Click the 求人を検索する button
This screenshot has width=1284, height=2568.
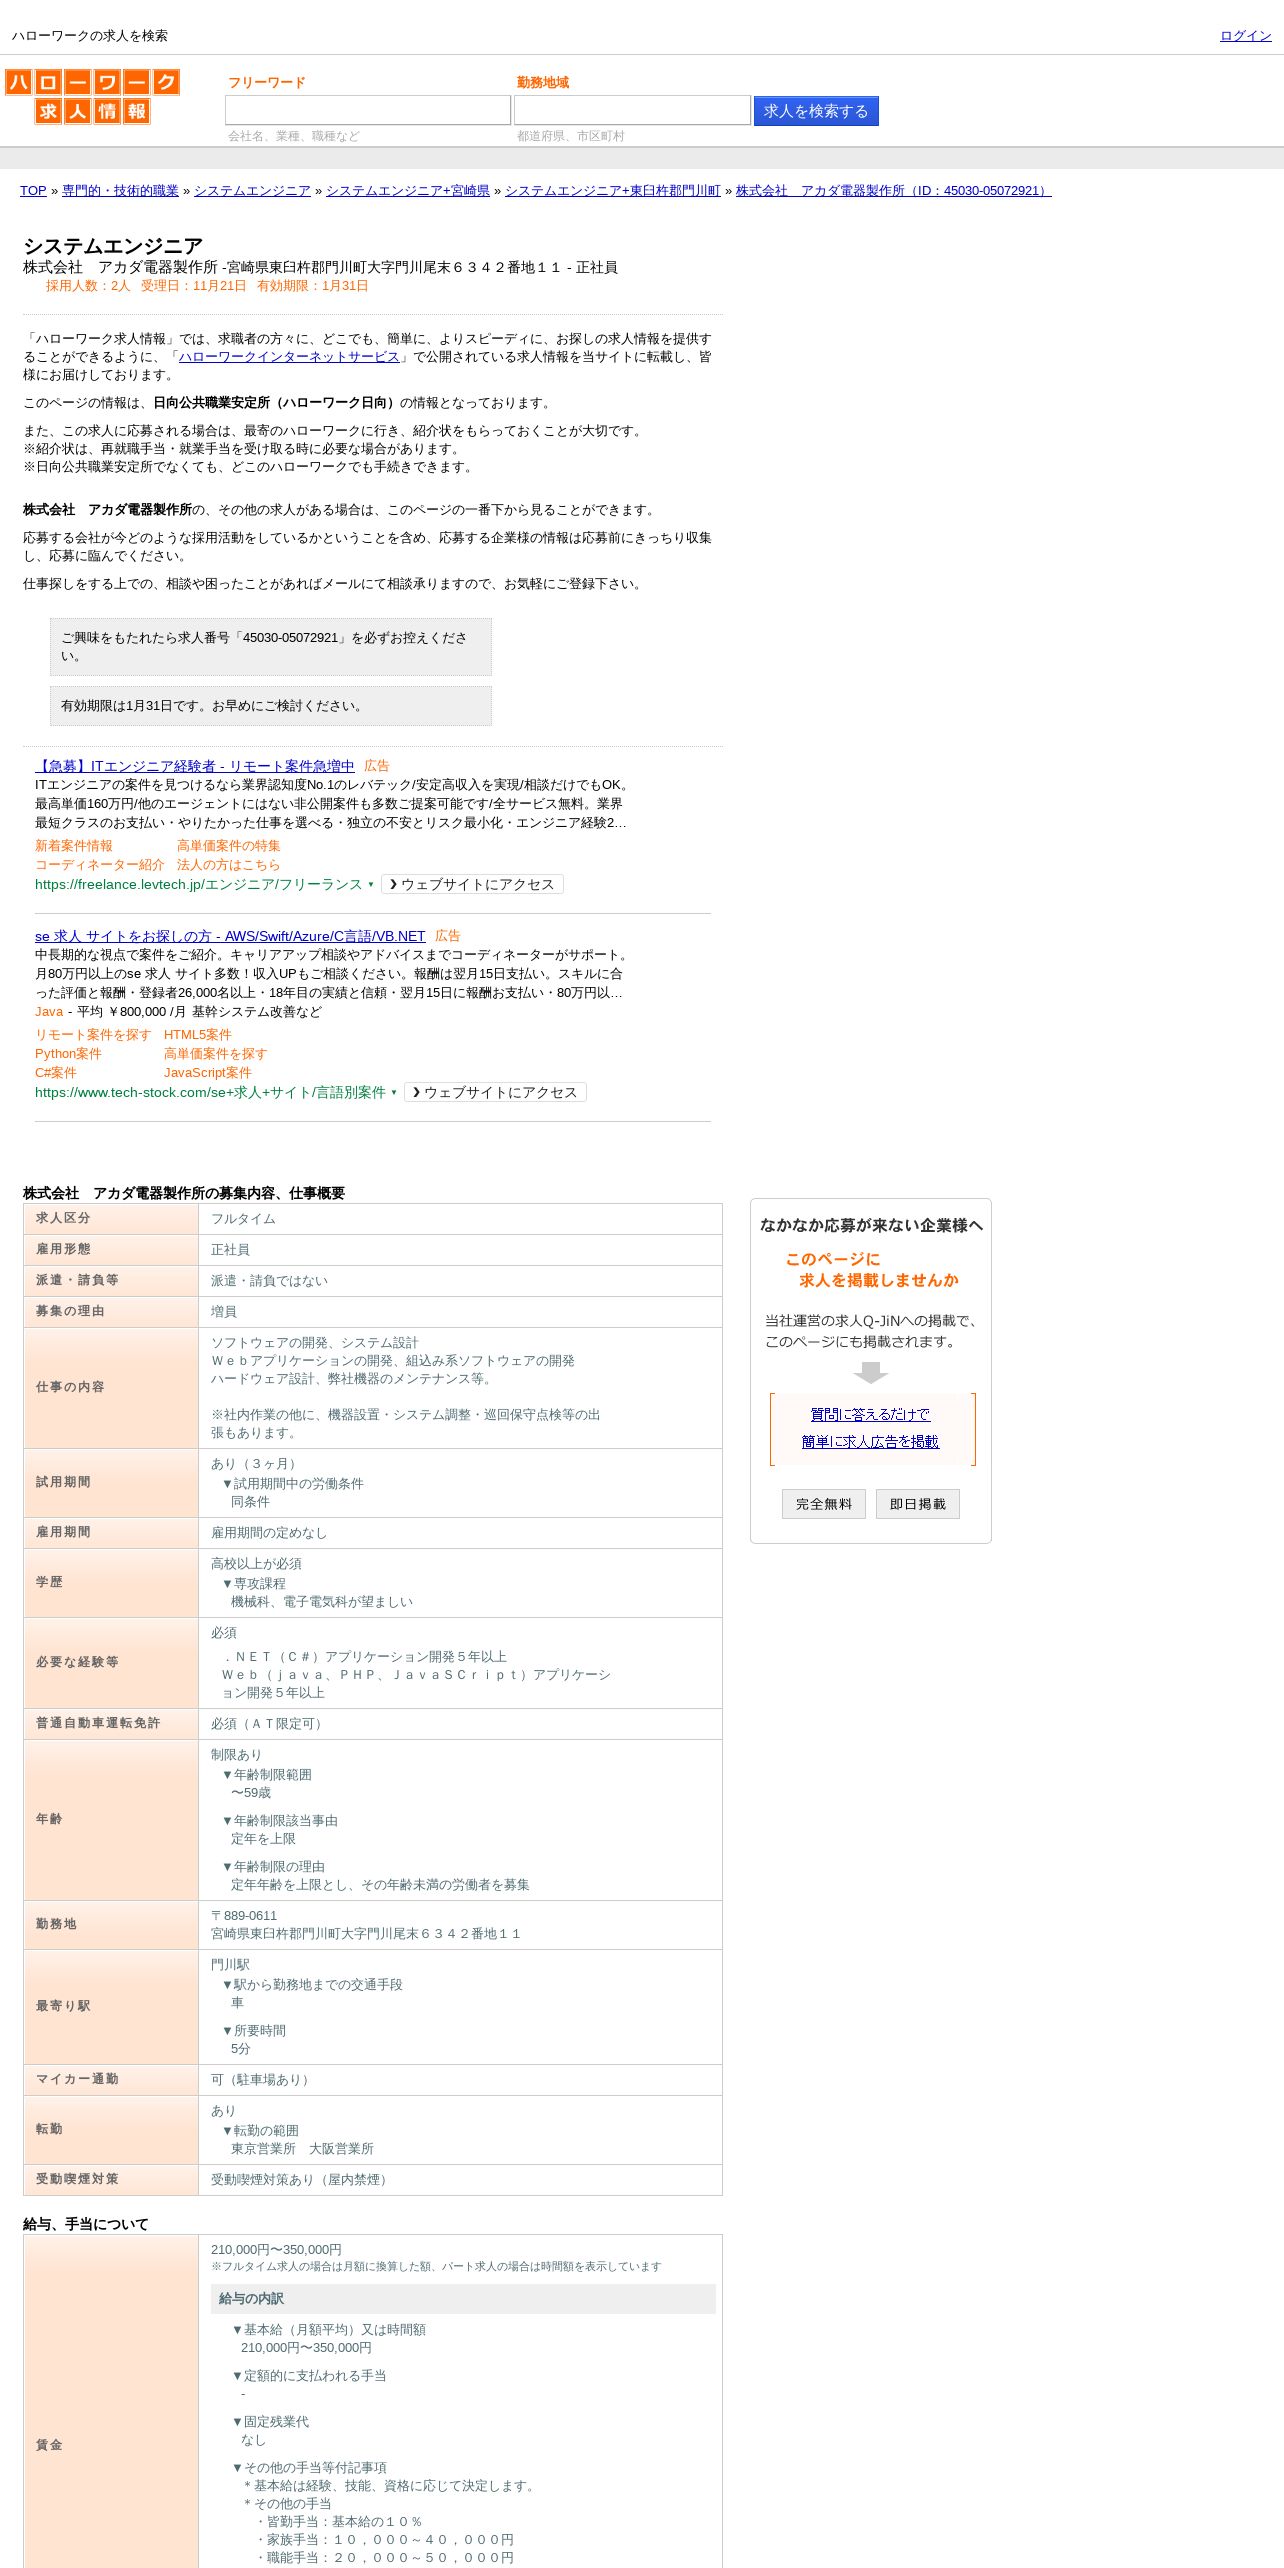tap(816, 111)
